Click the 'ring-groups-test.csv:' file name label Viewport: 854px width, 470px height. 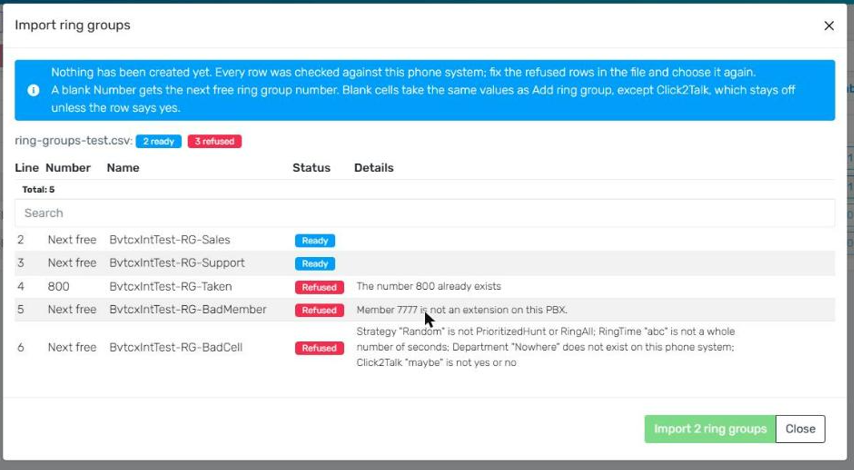tap(74, 141)
